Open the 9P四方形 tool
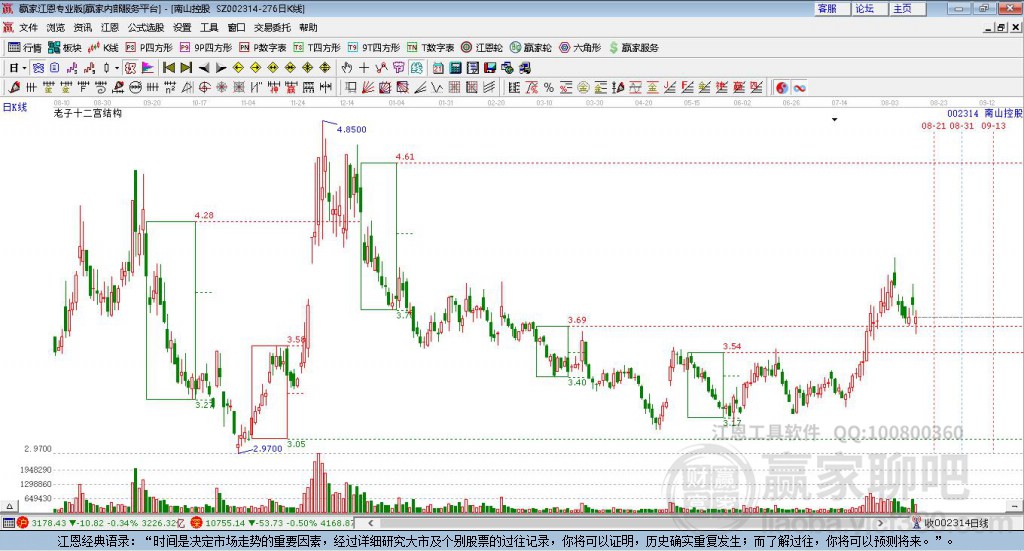The image size is (1024, 551). click(x=206, y=48)
